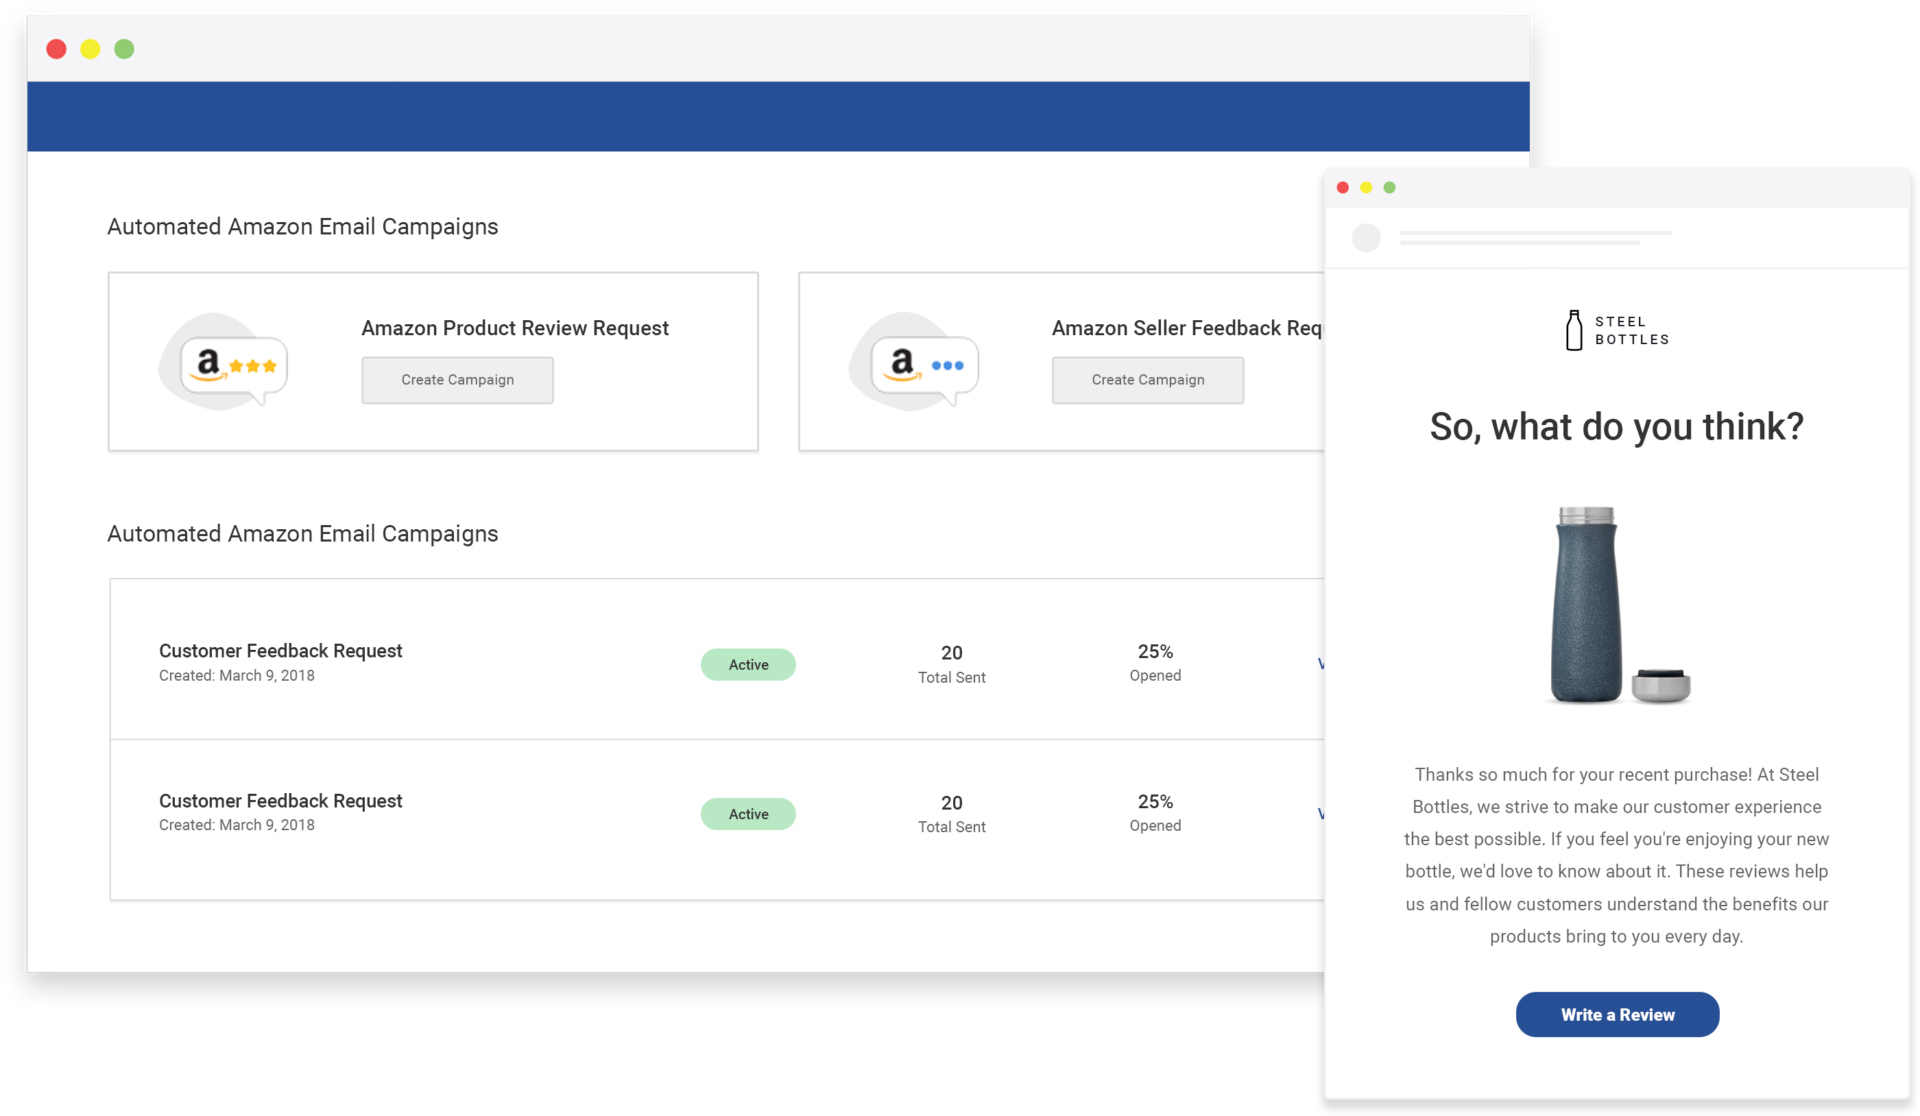Viewport: 1920px width, 1116px height.
Task: Click Create Campaign for Product Review Request
Action: point(457,380)
